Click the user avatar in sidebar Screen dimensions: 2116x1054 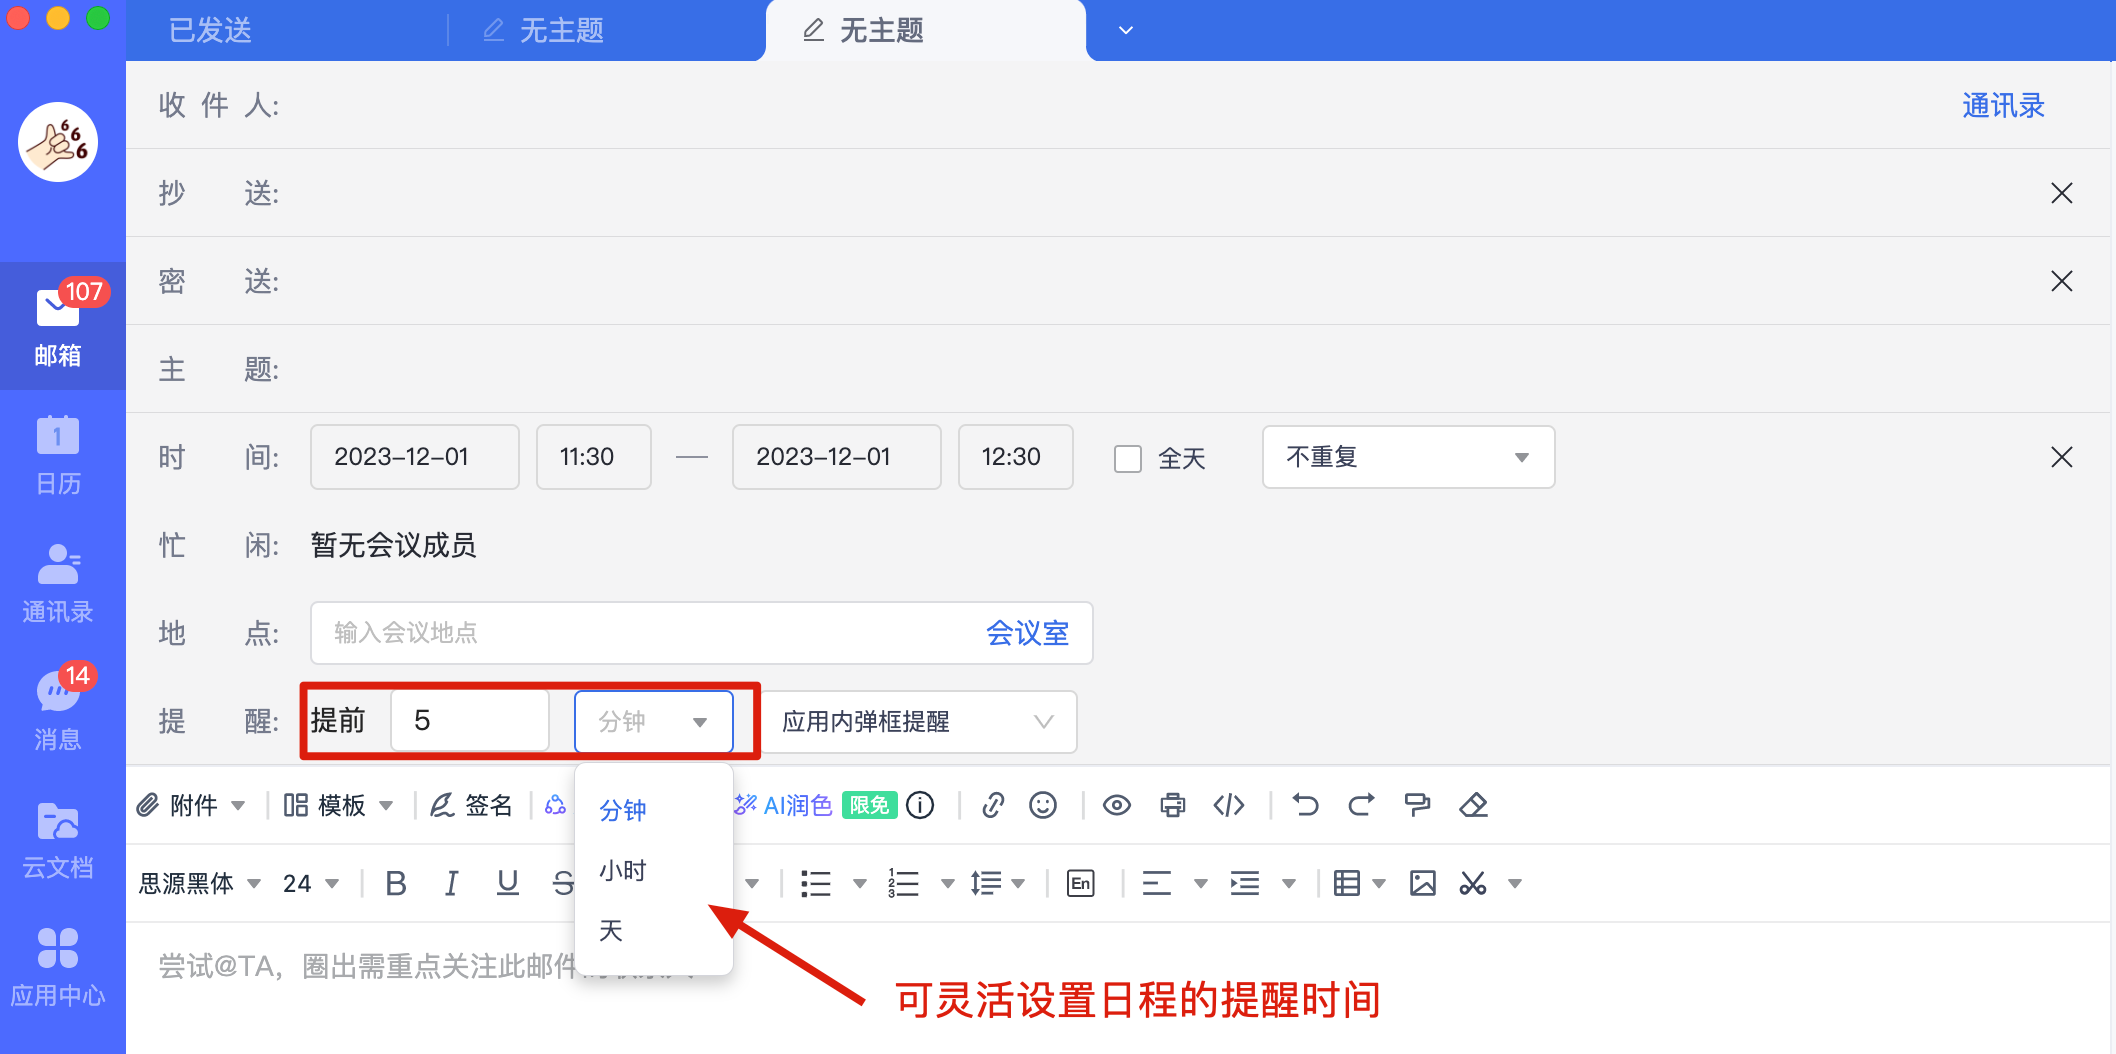coord(58,142)
